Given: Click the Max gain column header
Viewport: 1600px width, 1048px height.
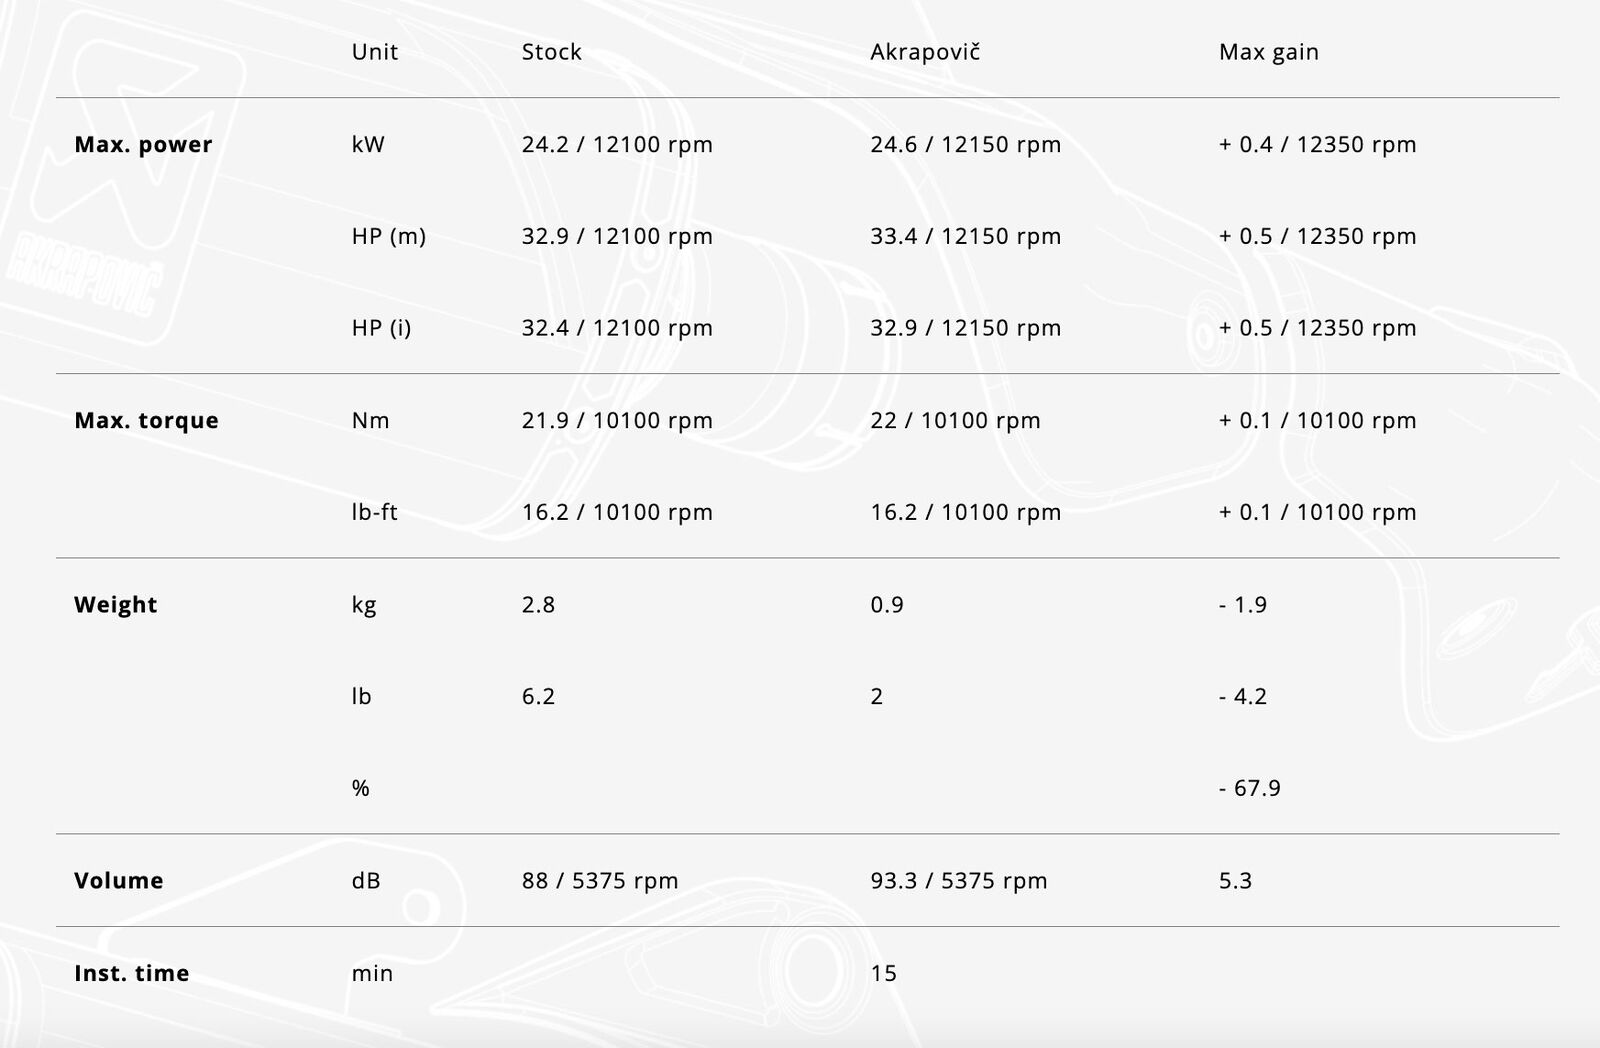Looking at the screenshot, I should pyautogui.click(x=1268, y=53).
